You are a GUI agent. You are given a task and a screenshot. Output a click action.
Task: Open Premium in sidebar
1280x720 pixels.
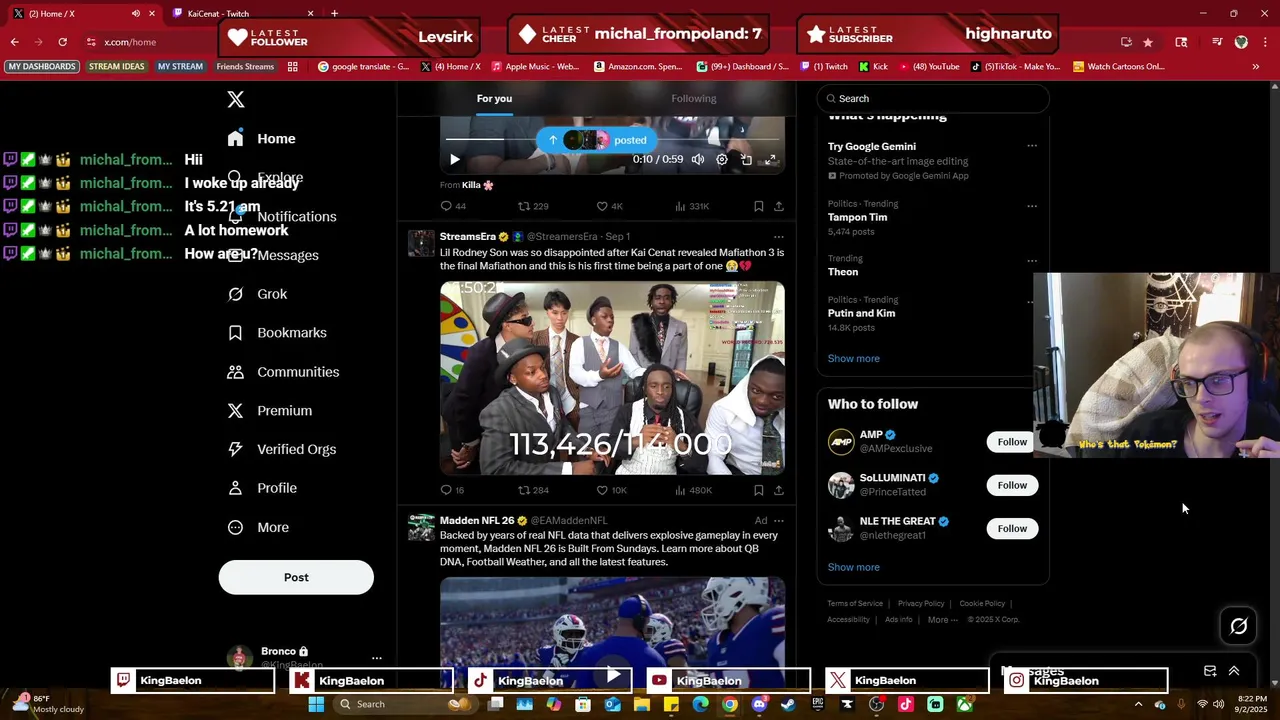270,411
